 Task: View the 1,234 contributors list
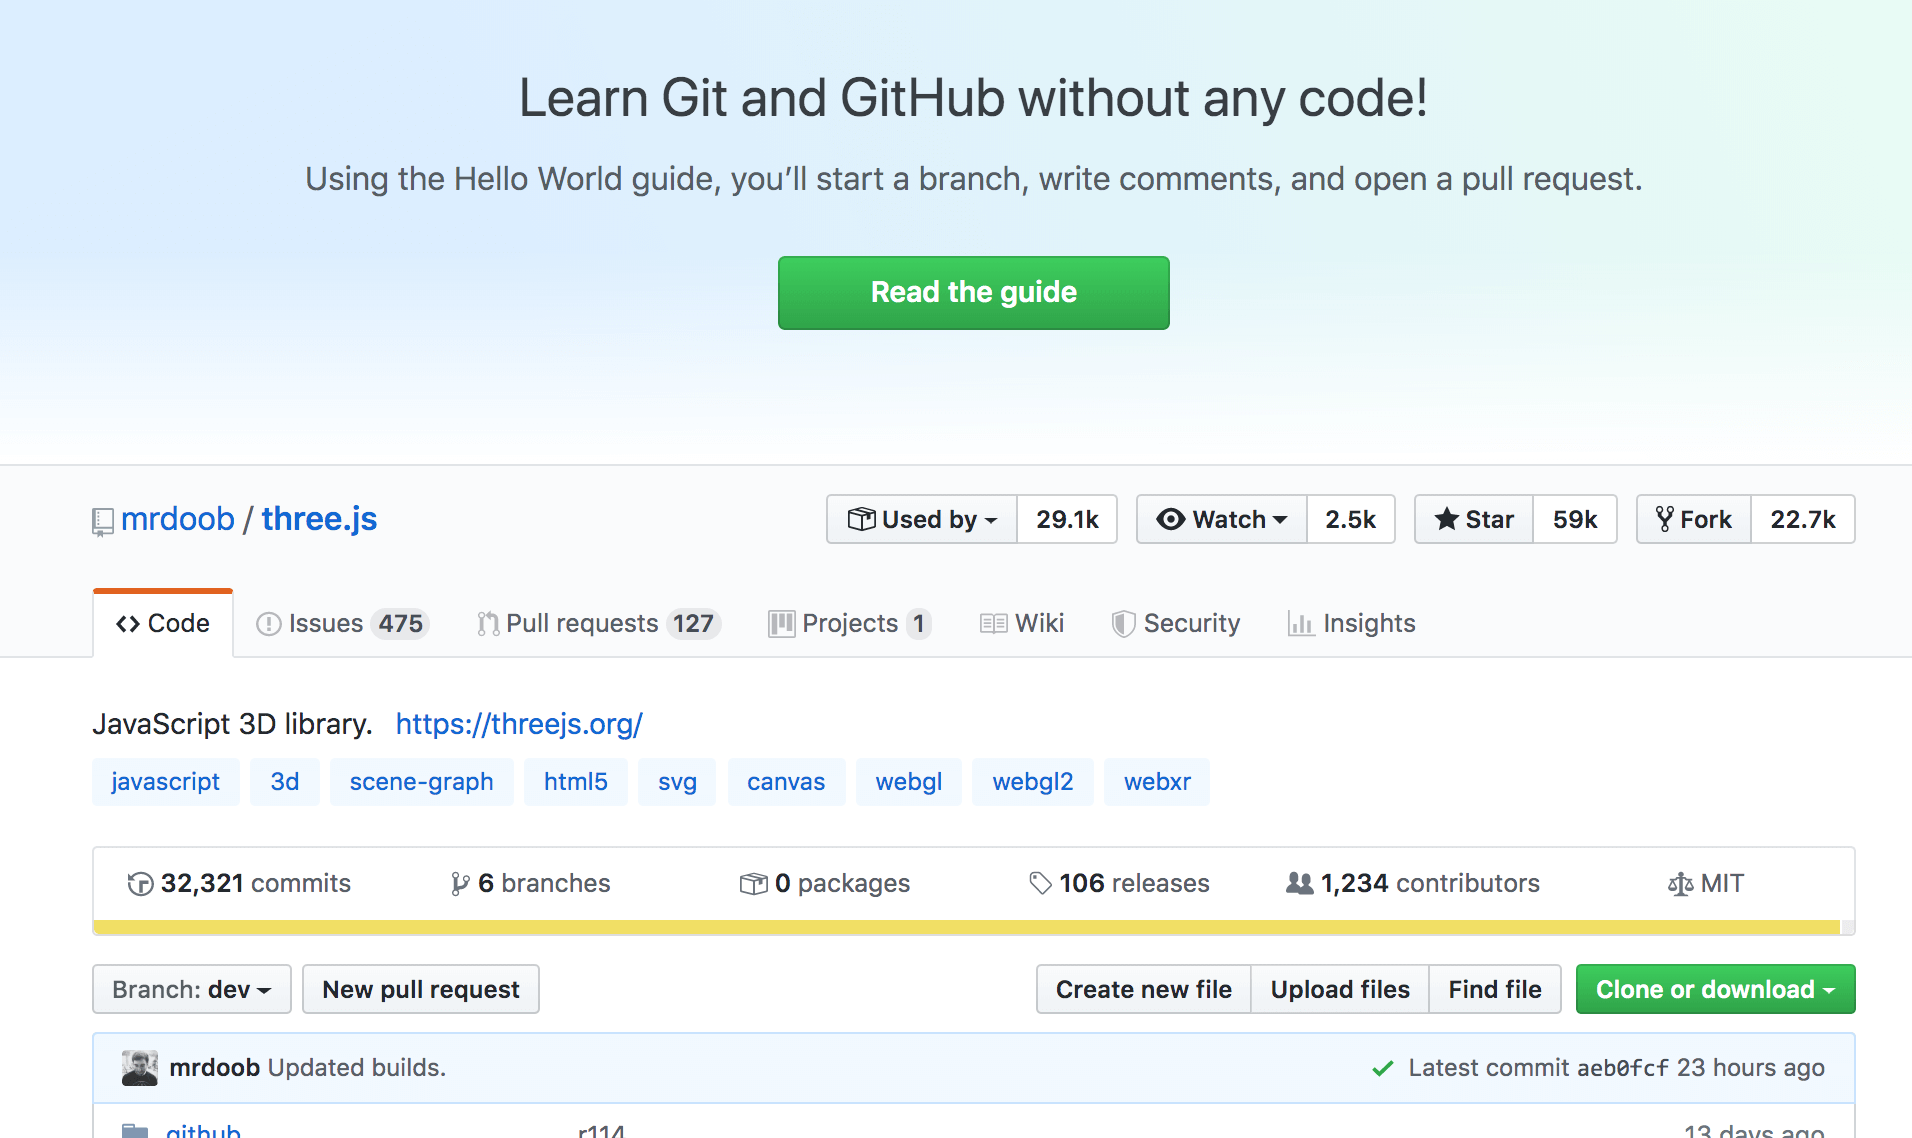pos(1413,883)
